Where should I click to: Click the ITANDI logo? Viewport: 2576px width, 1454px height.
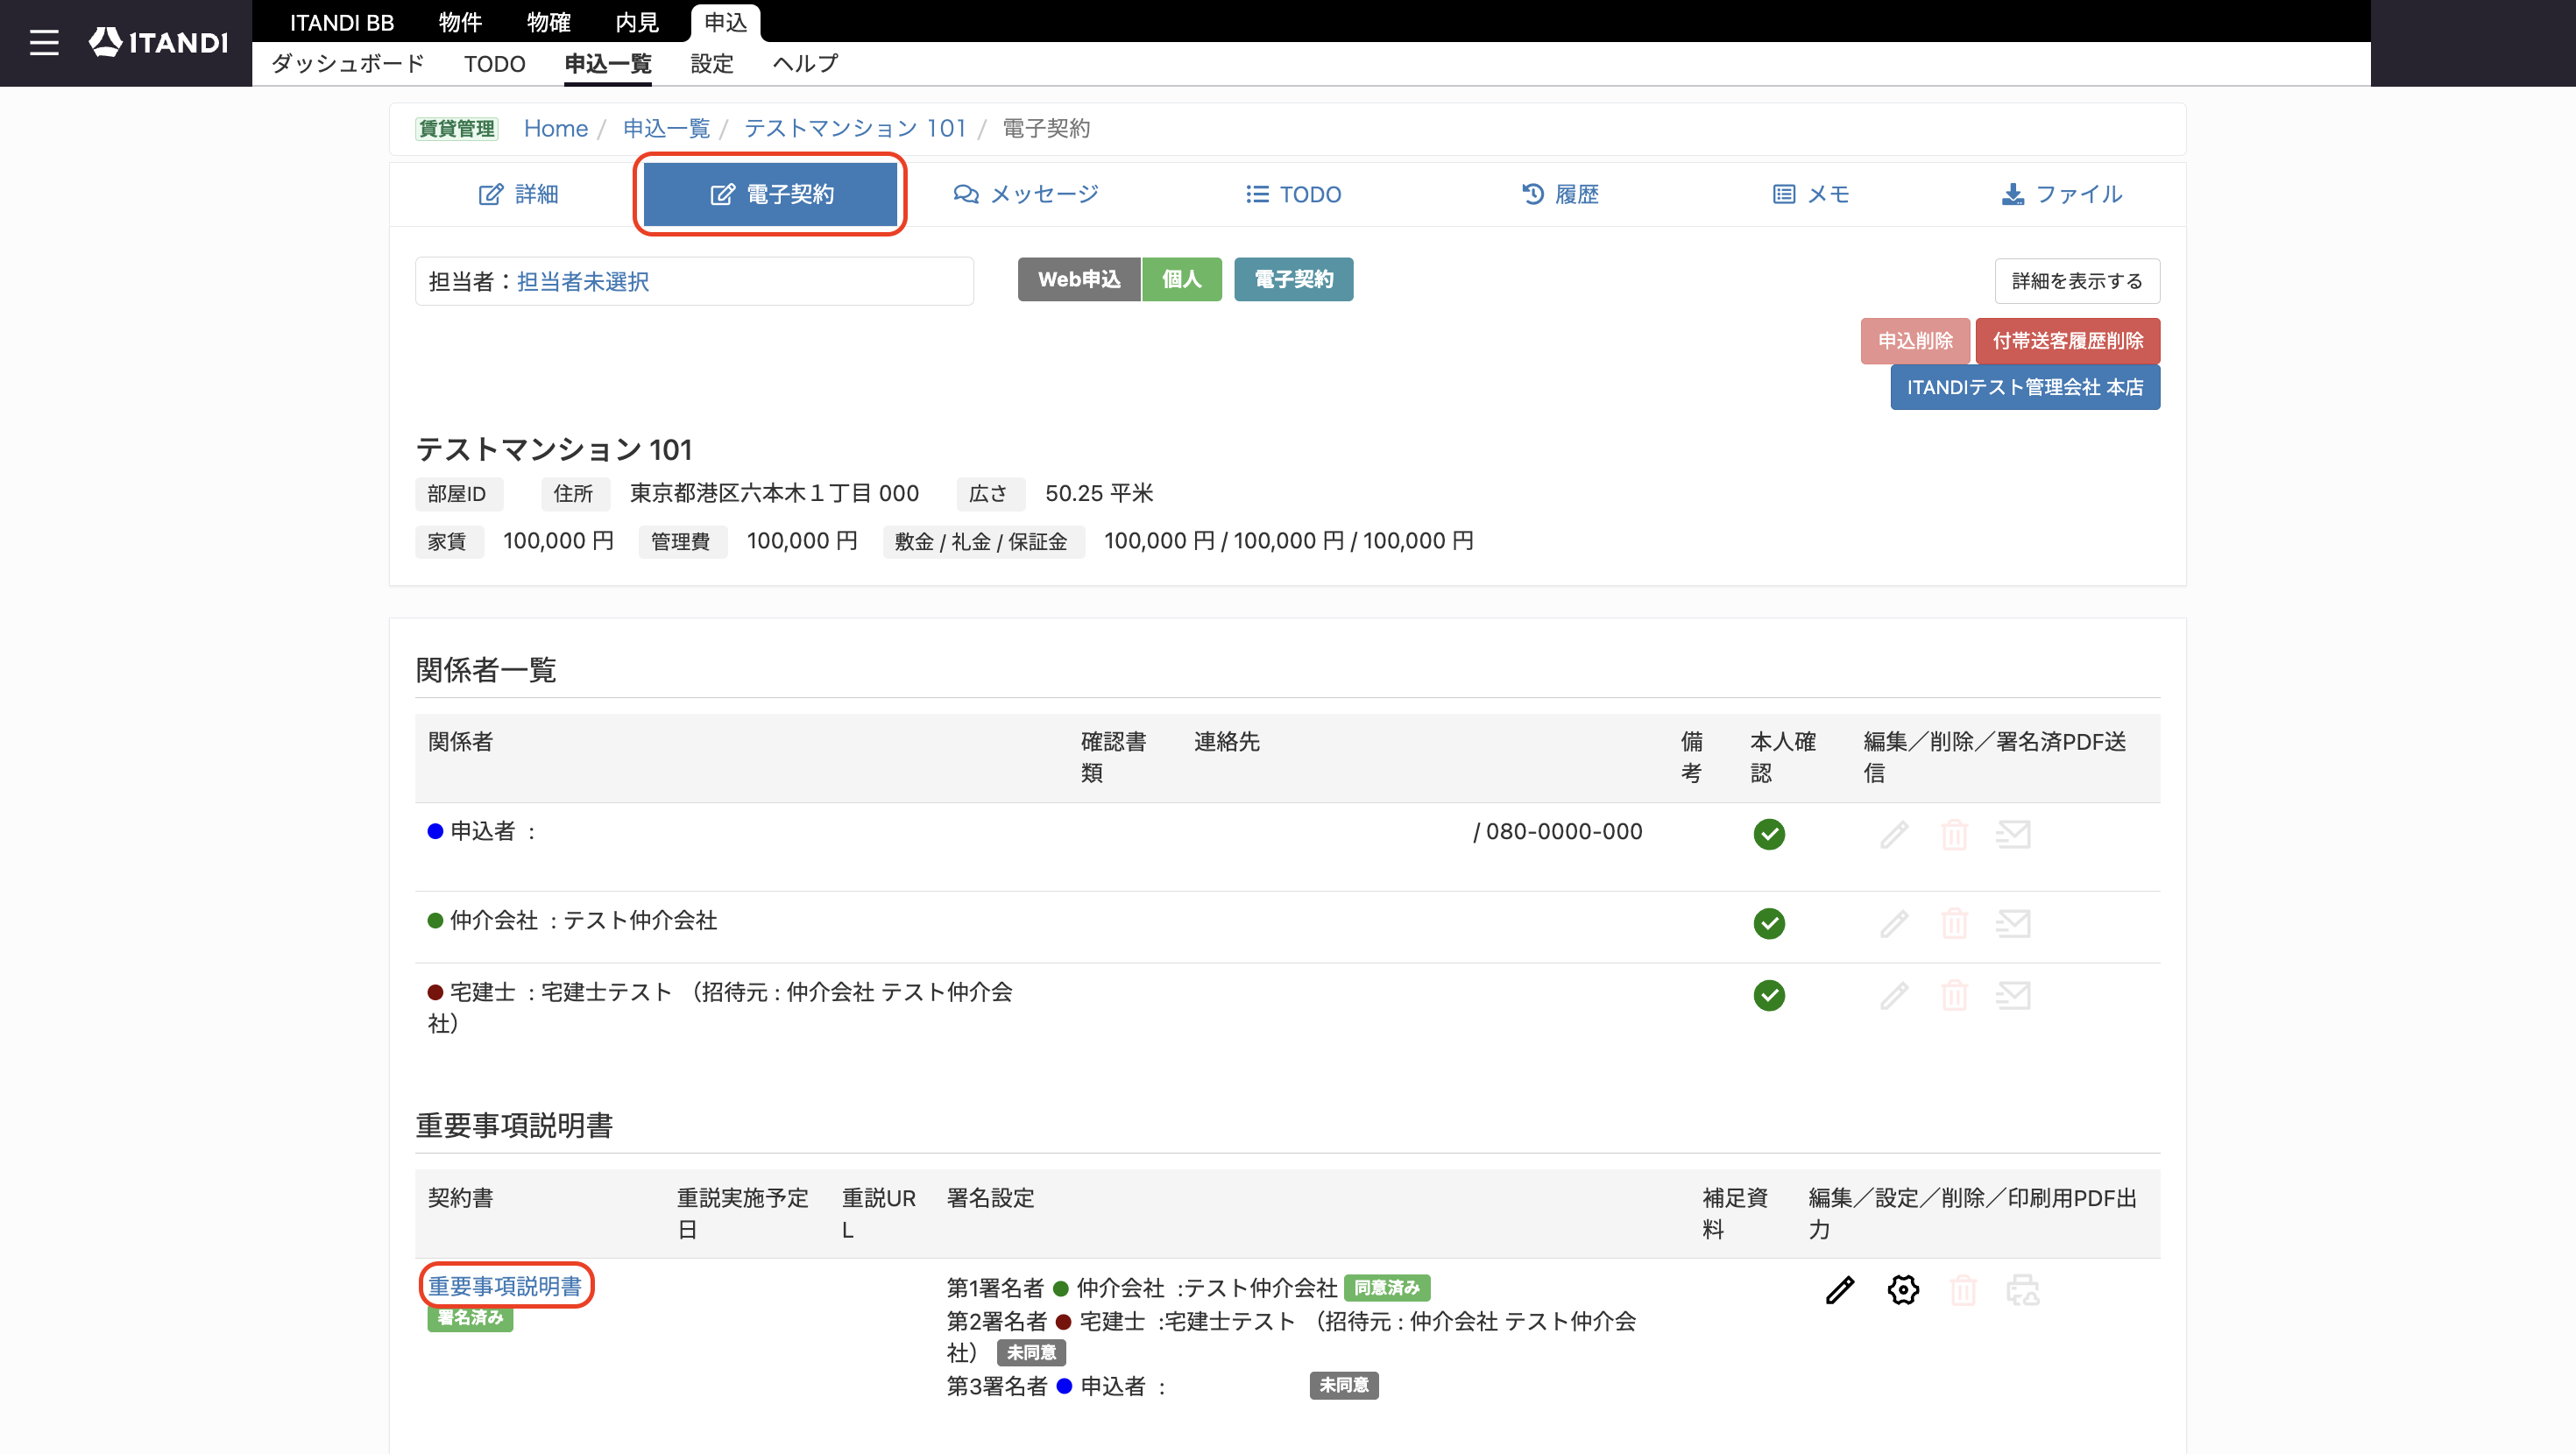coord(158,42)
